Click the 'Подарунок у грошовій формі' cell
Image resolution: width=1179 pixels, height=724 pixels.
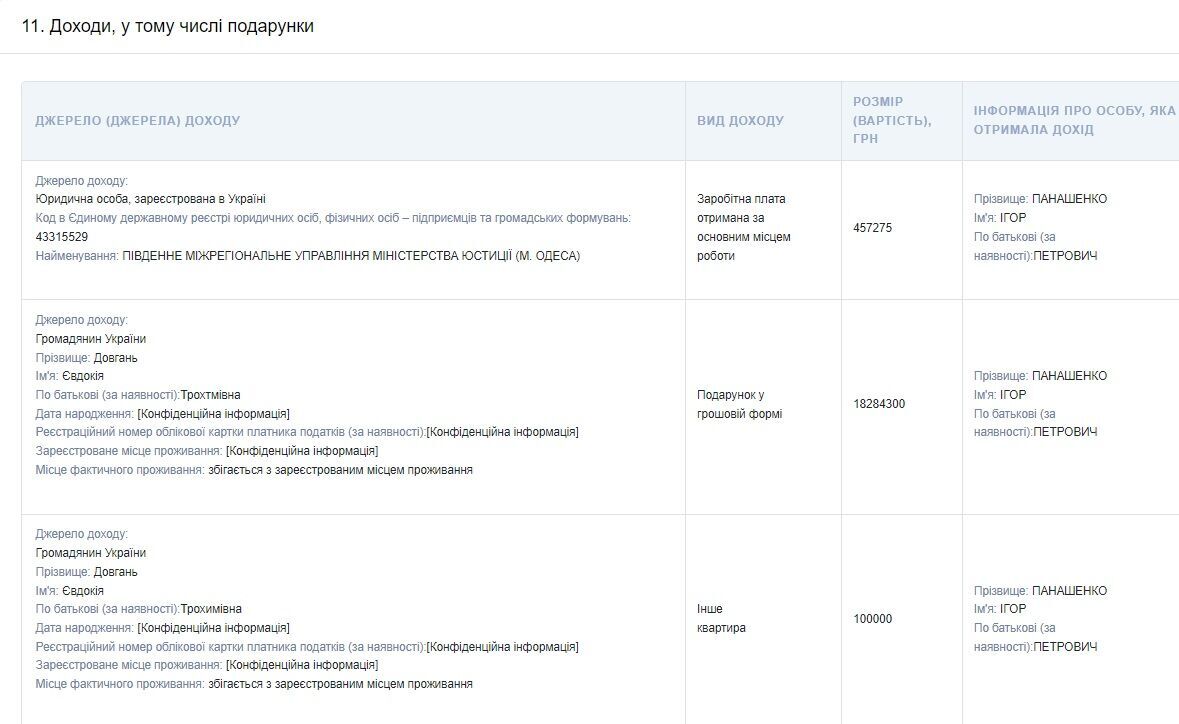tap(739, 404)
